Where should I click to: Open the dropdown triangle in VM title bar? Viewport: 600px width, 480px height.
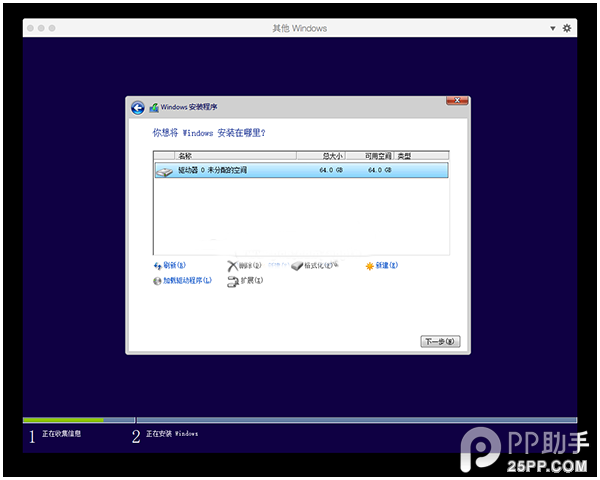point(553,28)
